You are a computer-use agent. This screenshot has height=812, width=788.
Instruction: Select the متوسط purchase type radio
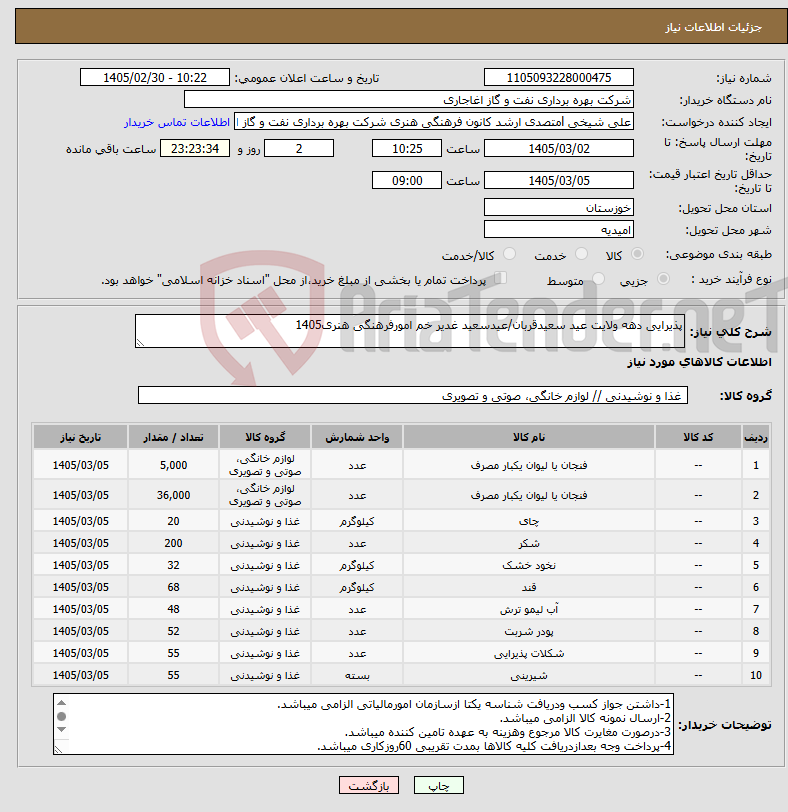(598, 279)
